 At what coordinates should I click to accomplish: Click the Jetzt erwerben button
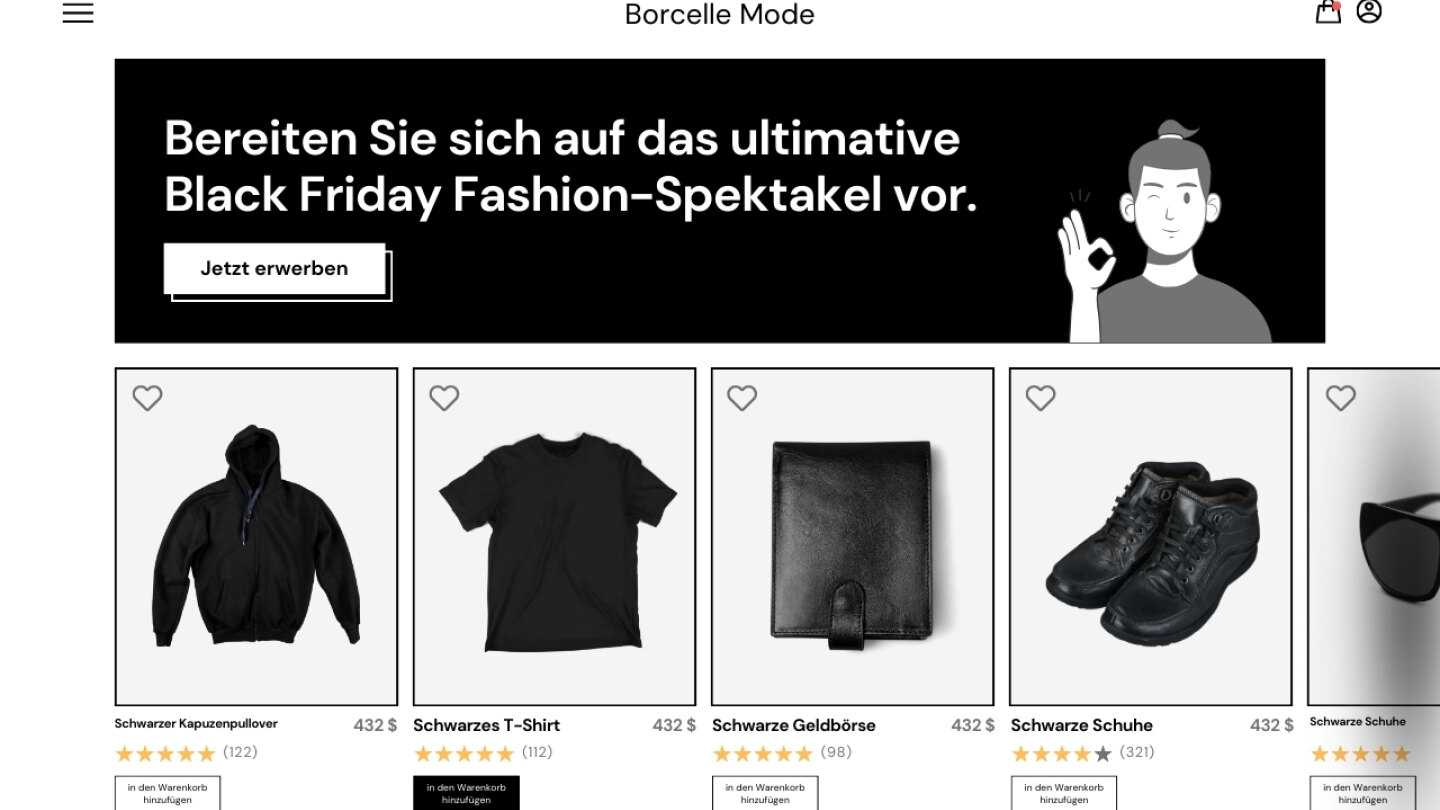click(275, 268)
